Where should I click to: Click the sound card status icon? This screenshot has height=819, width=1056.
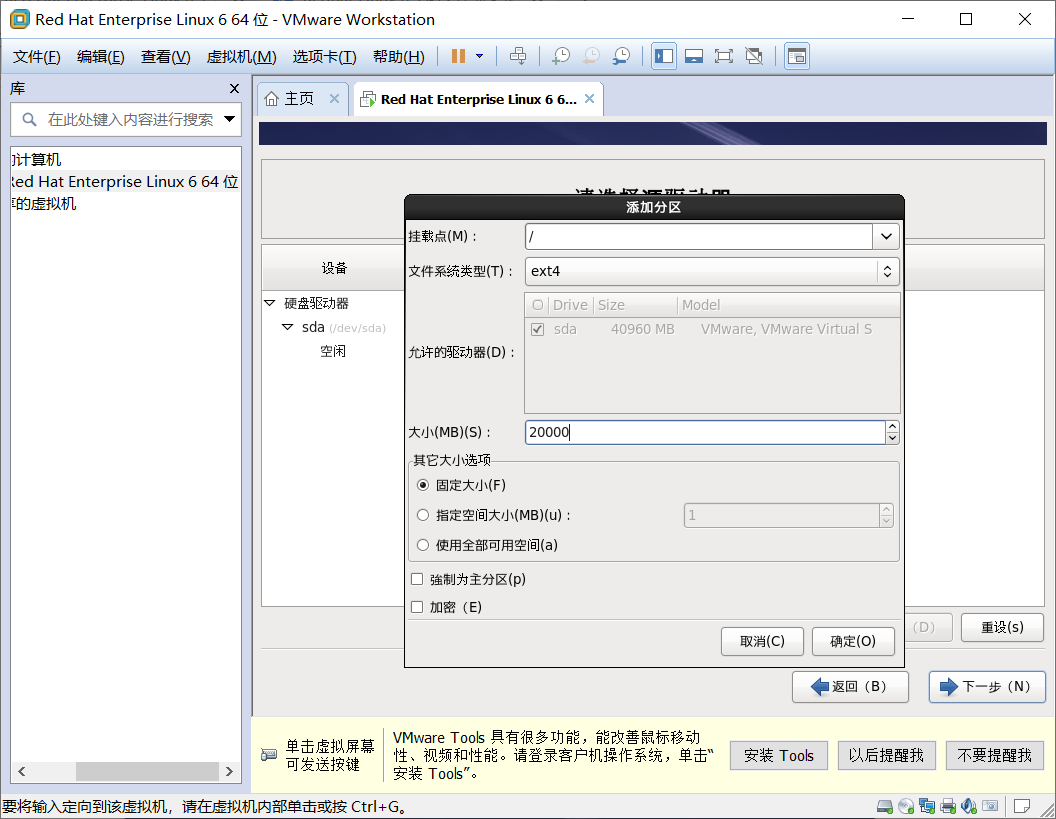[969, 806]
